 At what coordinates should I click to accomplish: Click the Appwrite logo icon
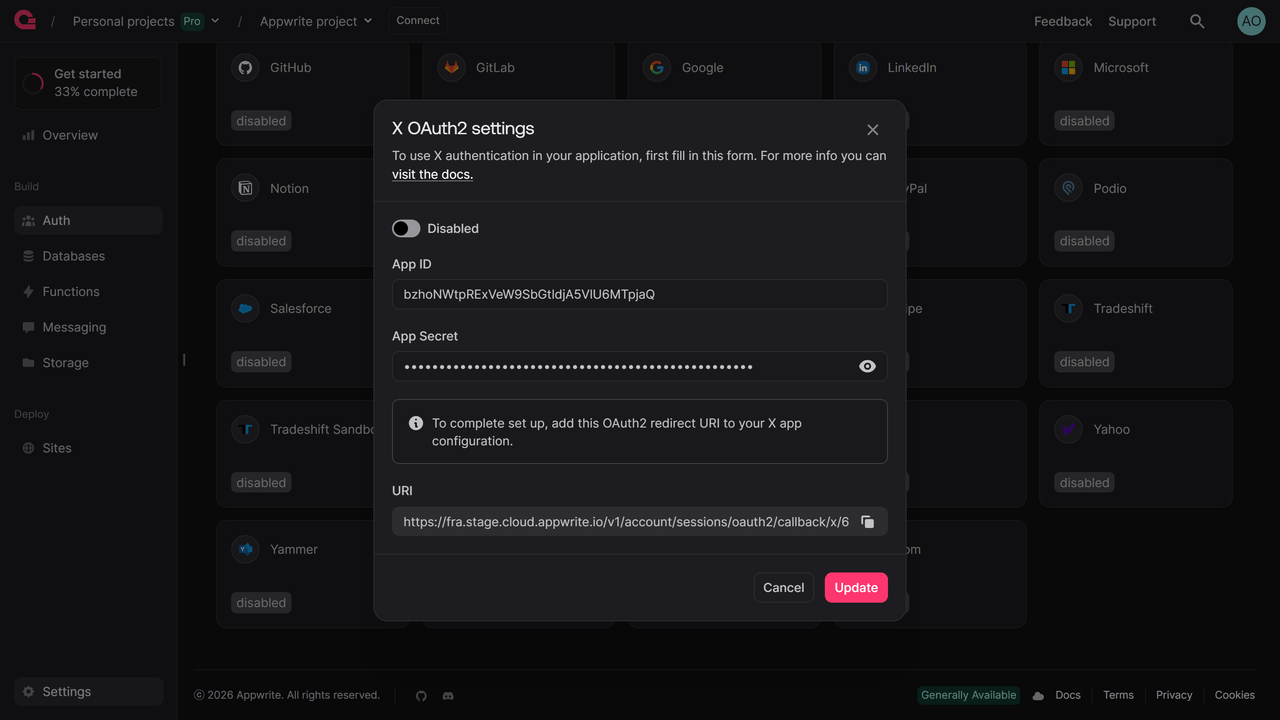point(25,21)
